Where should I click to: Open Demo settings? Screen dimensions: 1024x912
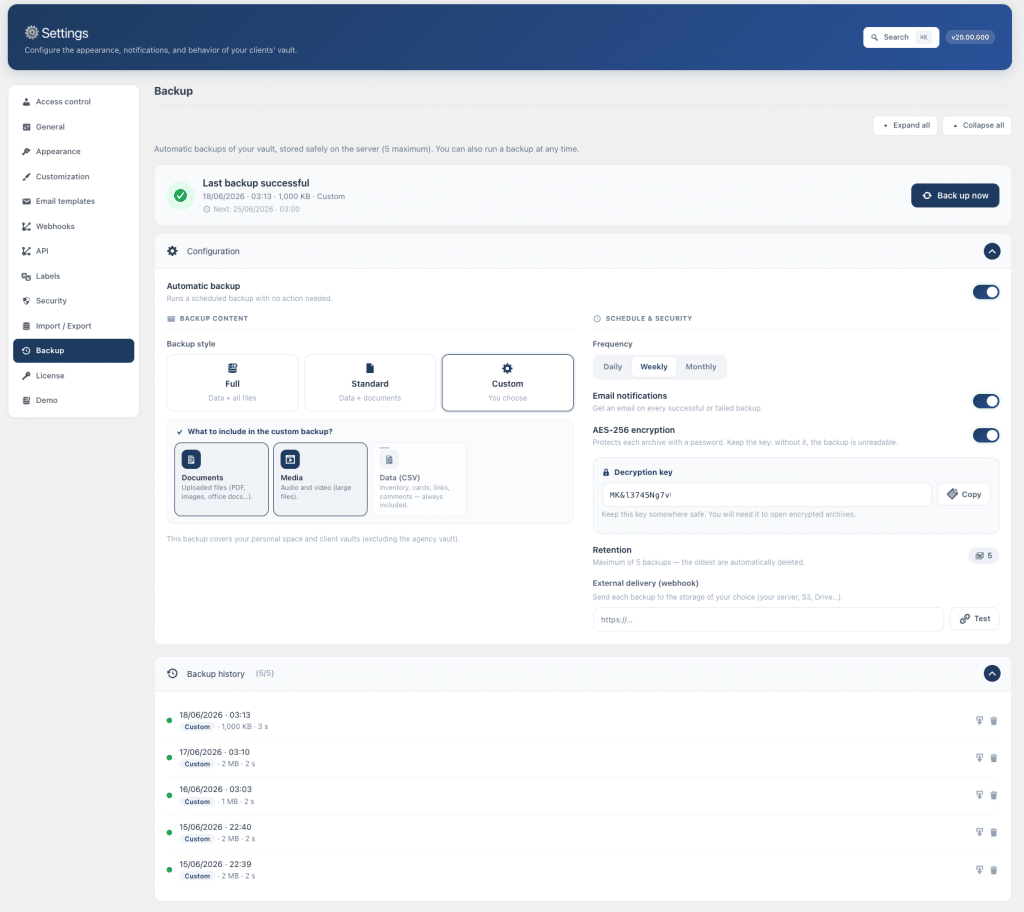pos(74,400)
